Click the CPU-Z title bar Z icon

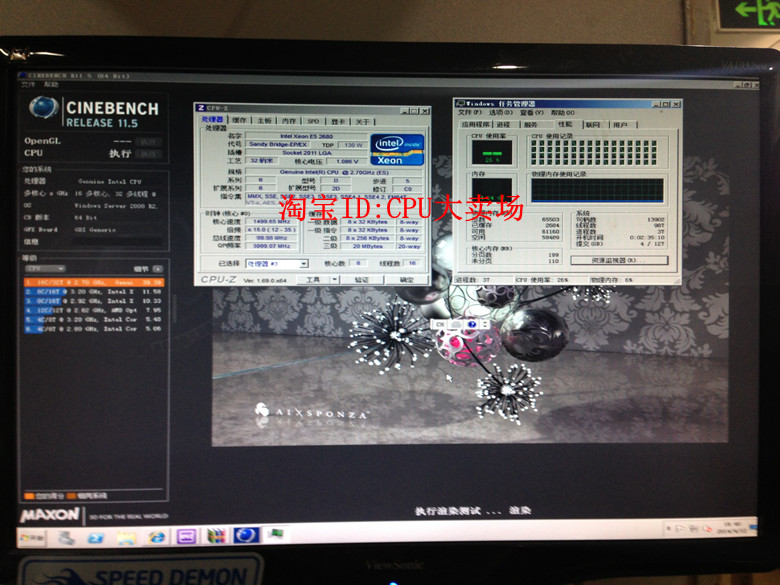(200, 108)
